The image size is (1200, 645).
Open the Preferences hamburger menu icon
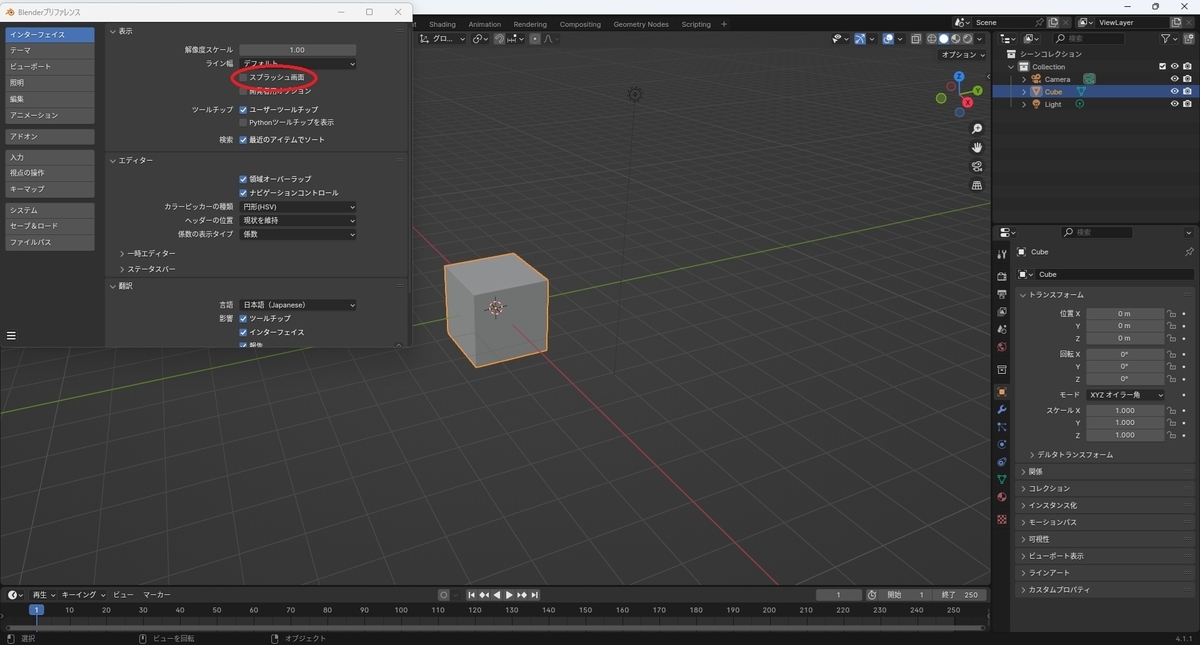pos(12,336)
